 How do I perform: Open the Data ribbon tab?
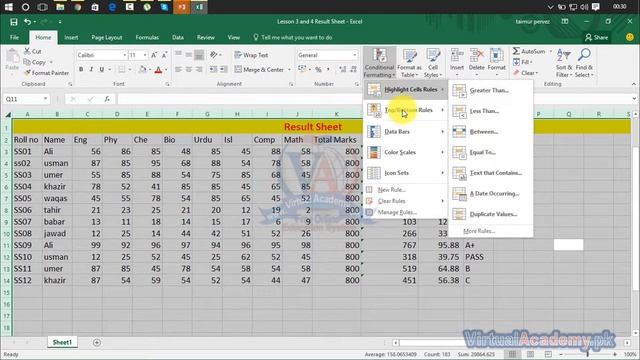pos(178,37)
